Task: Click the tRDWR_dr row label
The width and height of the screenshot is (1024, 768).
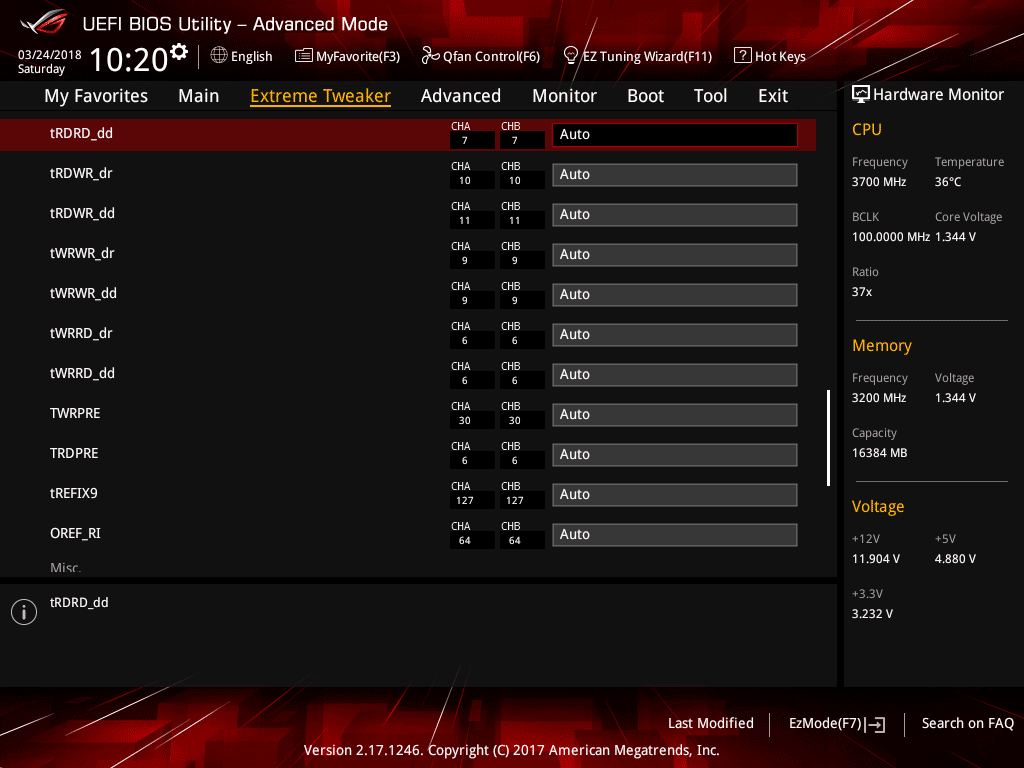Action: pyautogui.click(x=81, y=174)
